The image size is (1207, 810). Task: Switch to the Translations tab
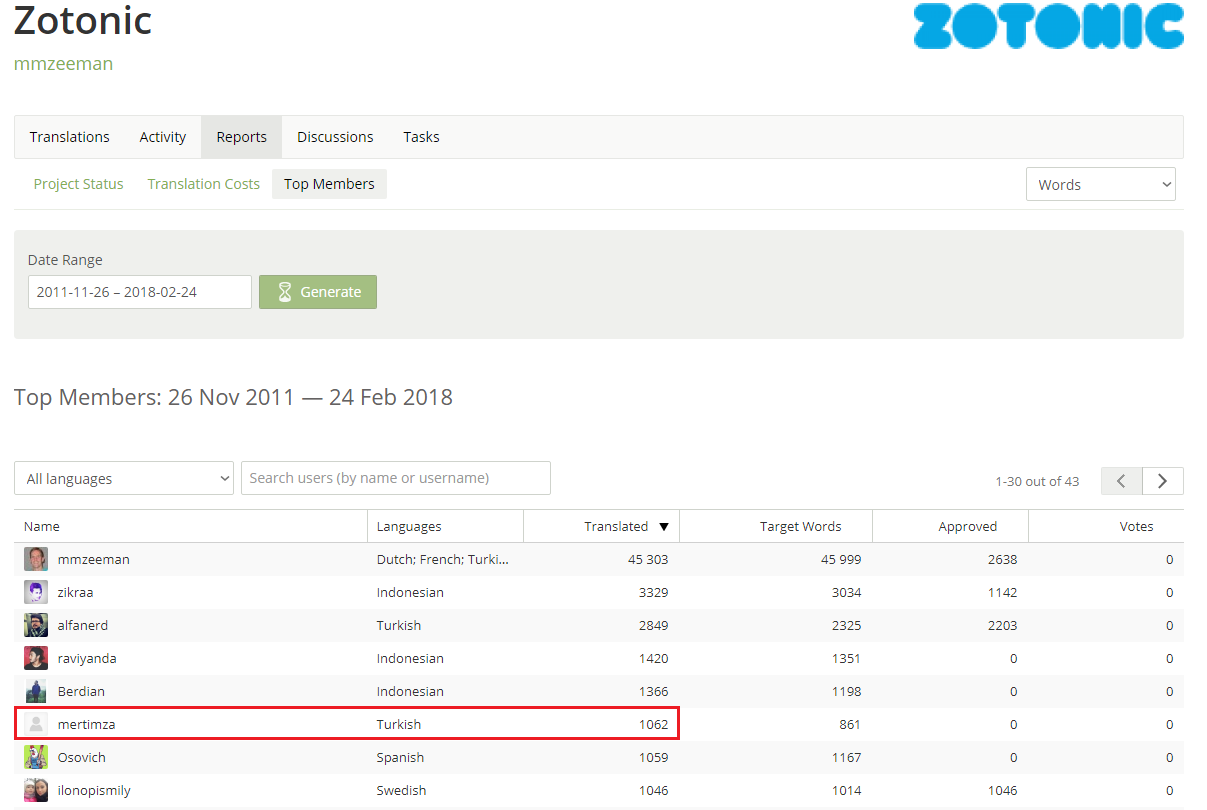(x=69, y=137)
